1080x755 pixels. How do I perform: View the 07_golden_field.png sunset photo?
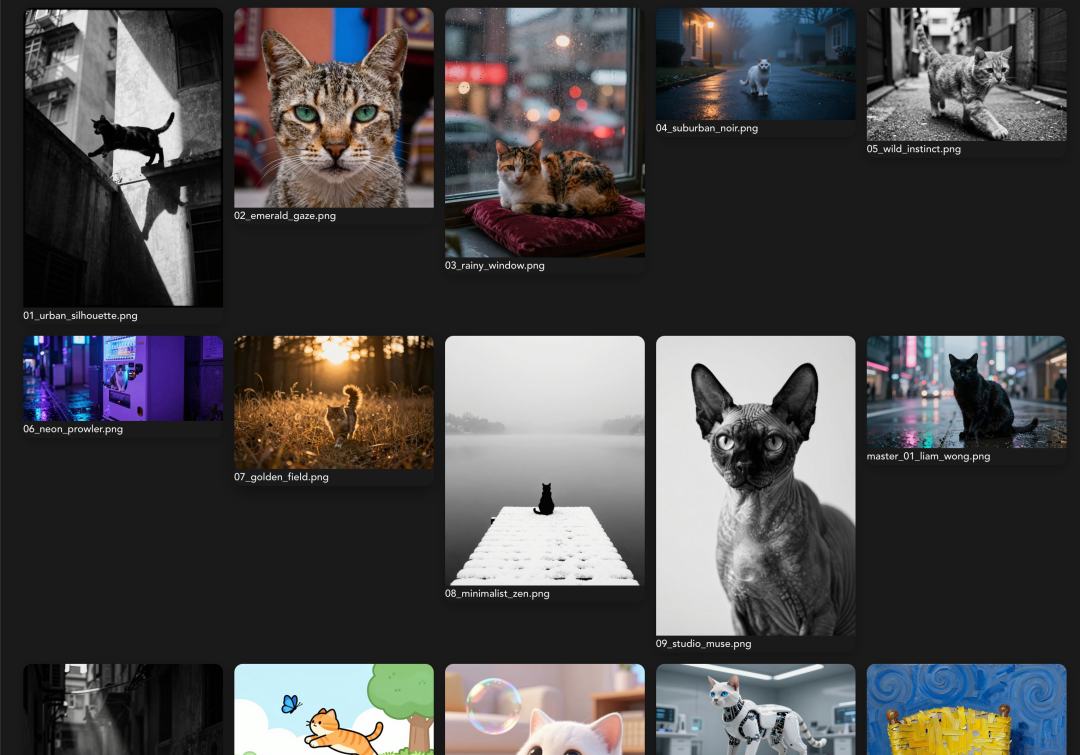click(x=333, y=400)
